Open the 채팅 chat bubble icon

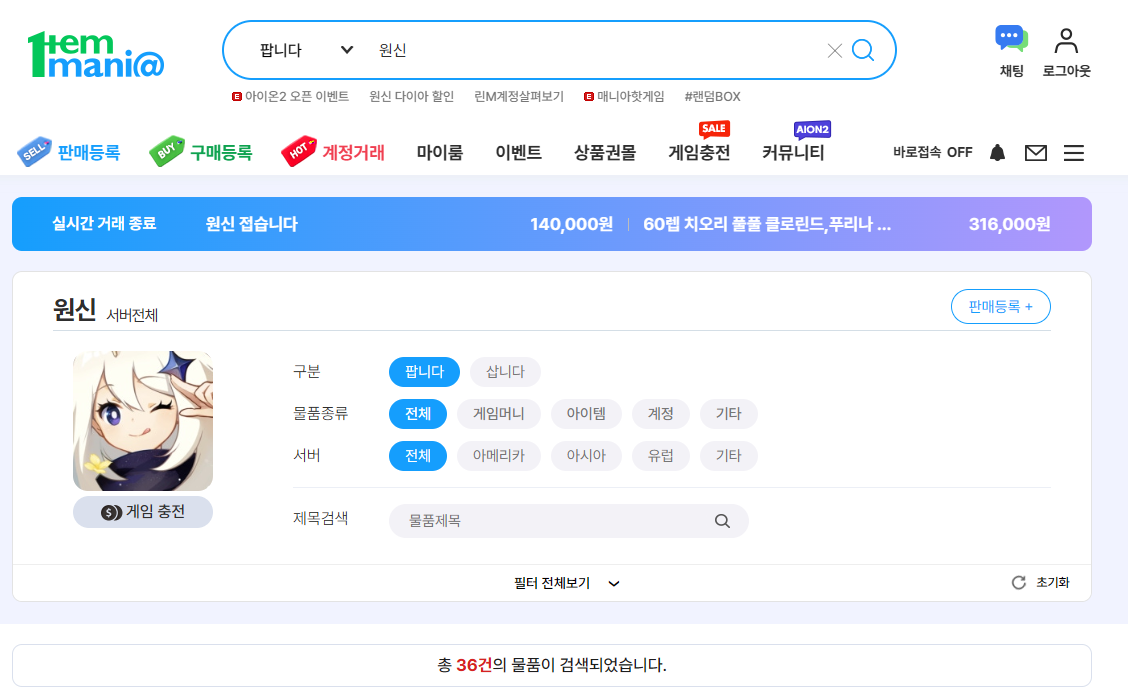tap(1011, 39)
